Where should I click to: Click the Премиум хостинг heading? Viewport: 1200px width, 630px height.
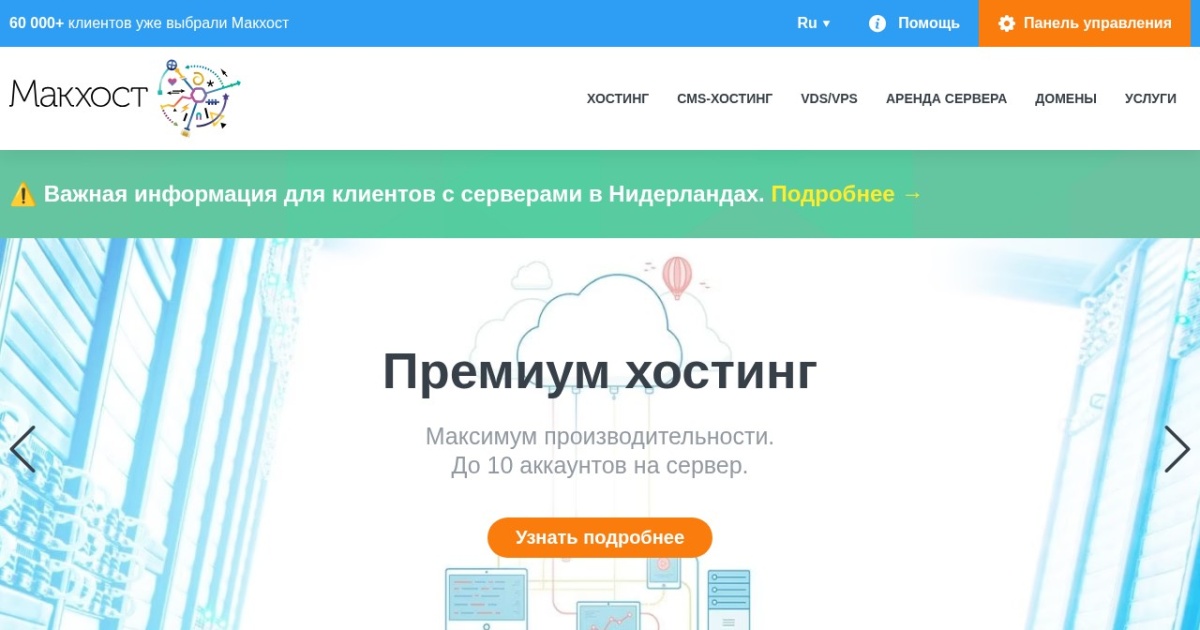click(600, 371)
